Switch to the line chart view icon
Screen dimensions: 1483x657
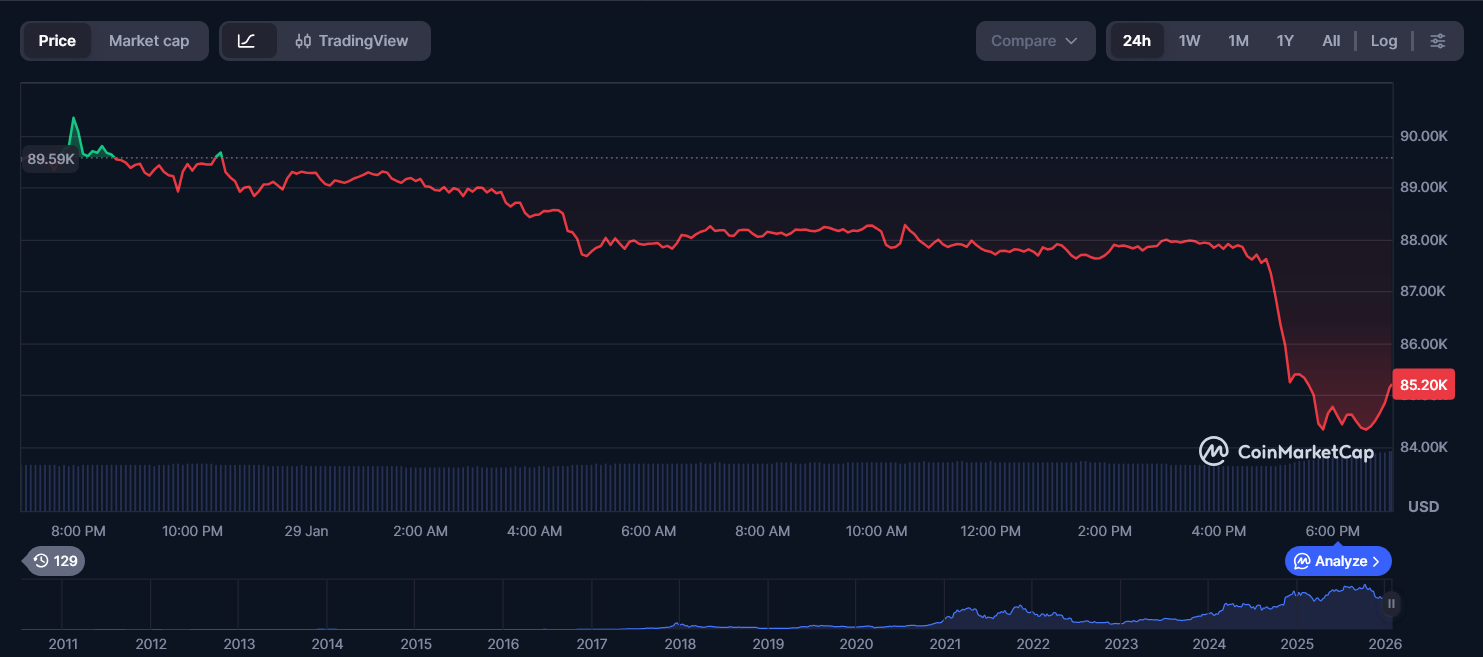(x=247, y=41)
